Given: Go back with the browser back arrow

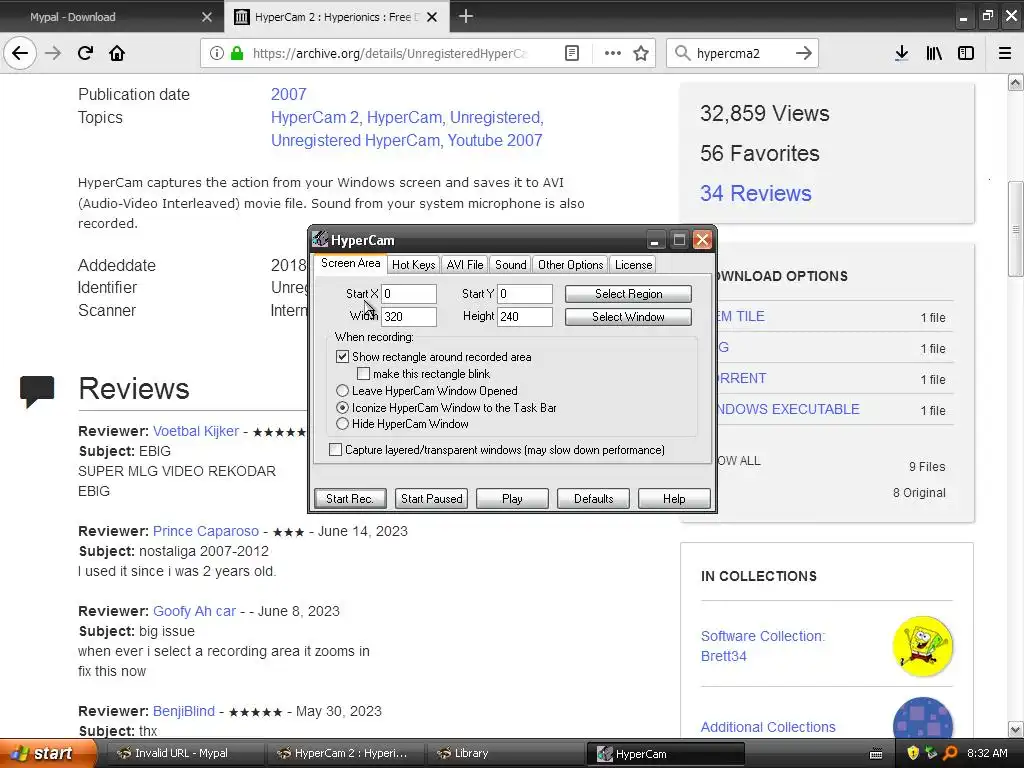Looking at the screenshot, I should click(20, 53).
